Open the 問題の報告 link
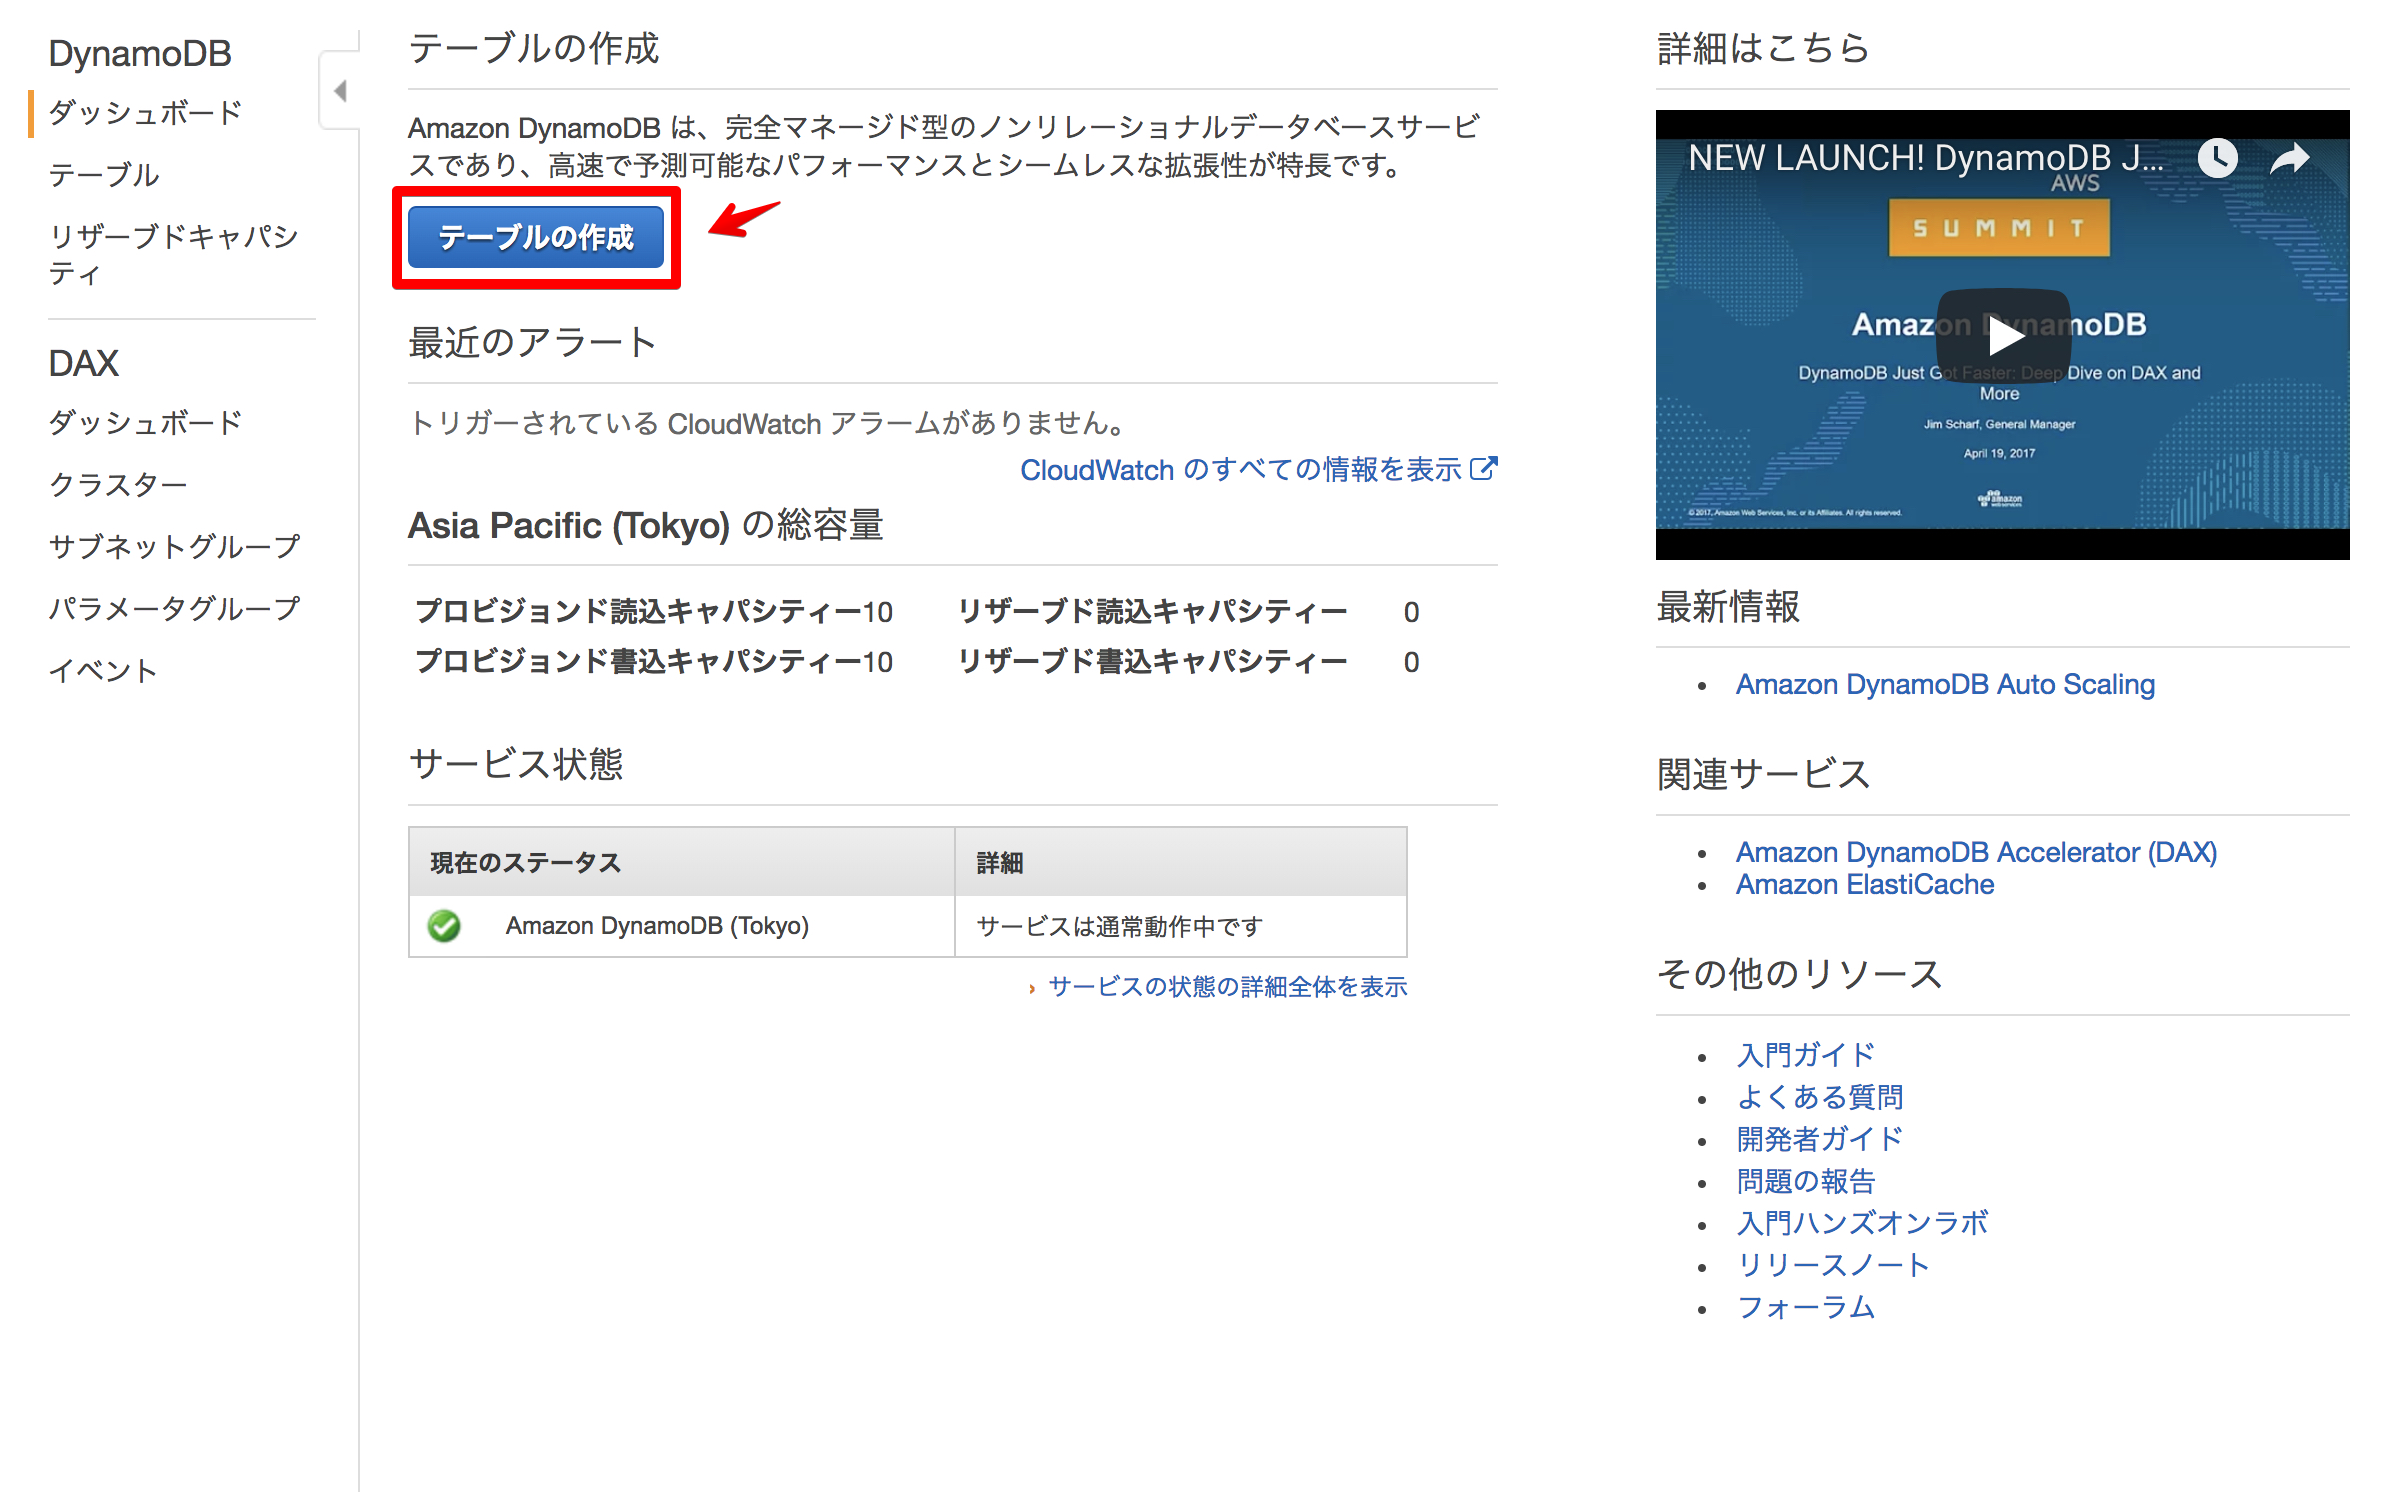 point(1806,1181)
